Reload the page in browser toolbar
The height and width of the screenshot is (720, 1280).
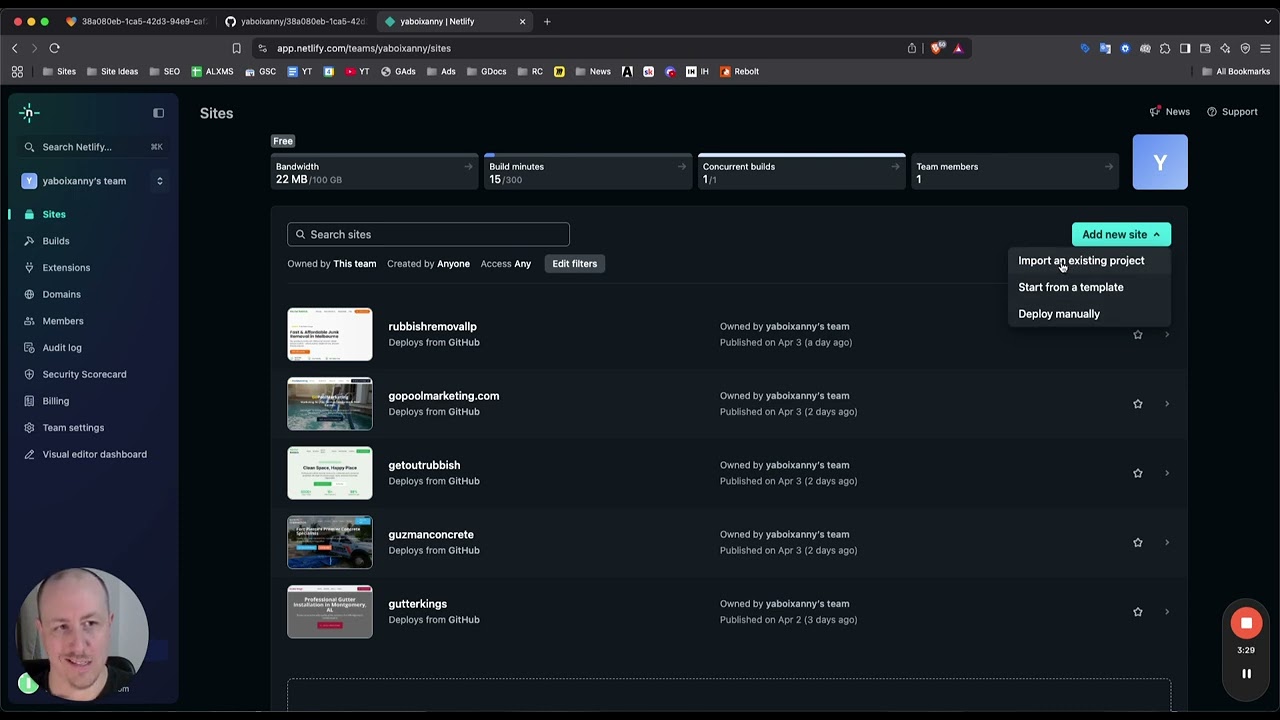tap(54, 48)
